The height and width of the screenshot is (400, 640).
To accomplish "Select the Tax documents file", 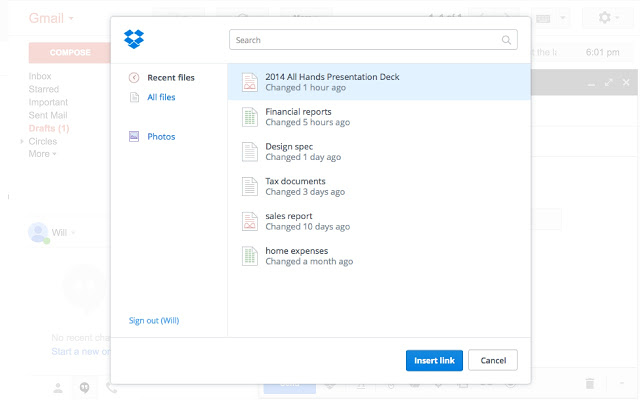I will (294, 186).
